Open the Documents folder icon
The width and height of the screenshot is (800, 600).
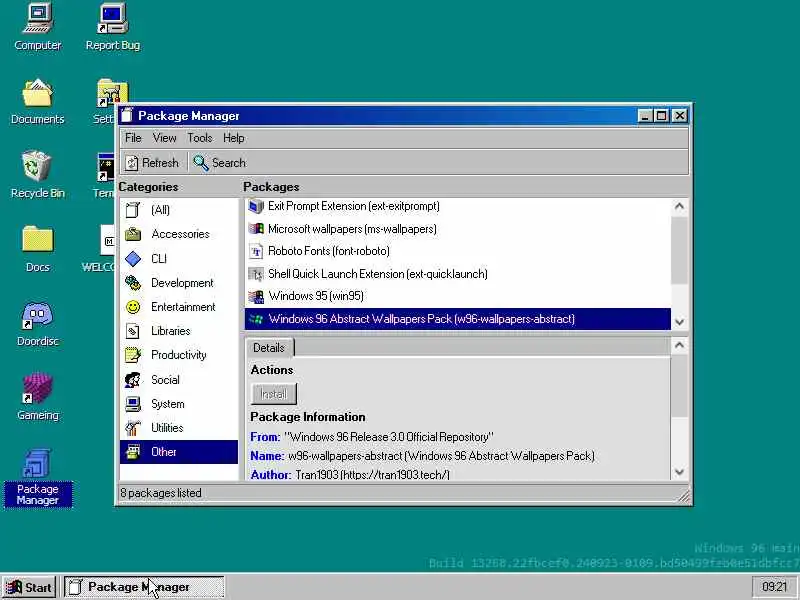[38, 101]
